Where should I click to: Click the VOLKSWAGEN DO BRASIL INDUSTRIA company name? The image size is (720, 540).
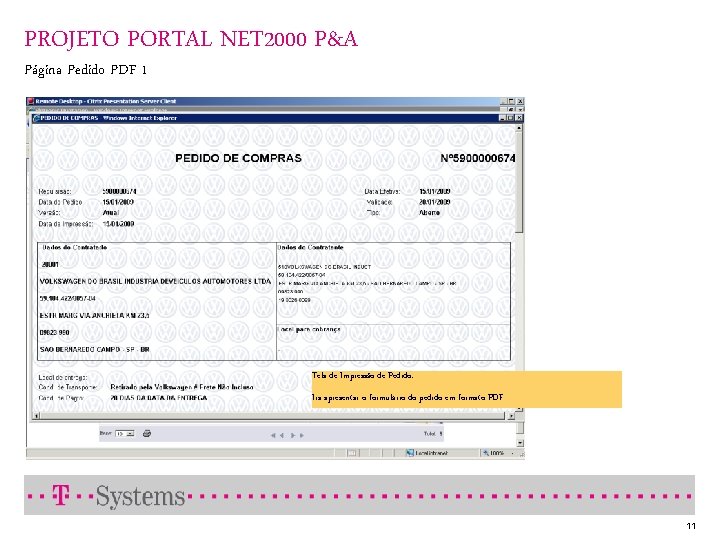pos(155,281)
